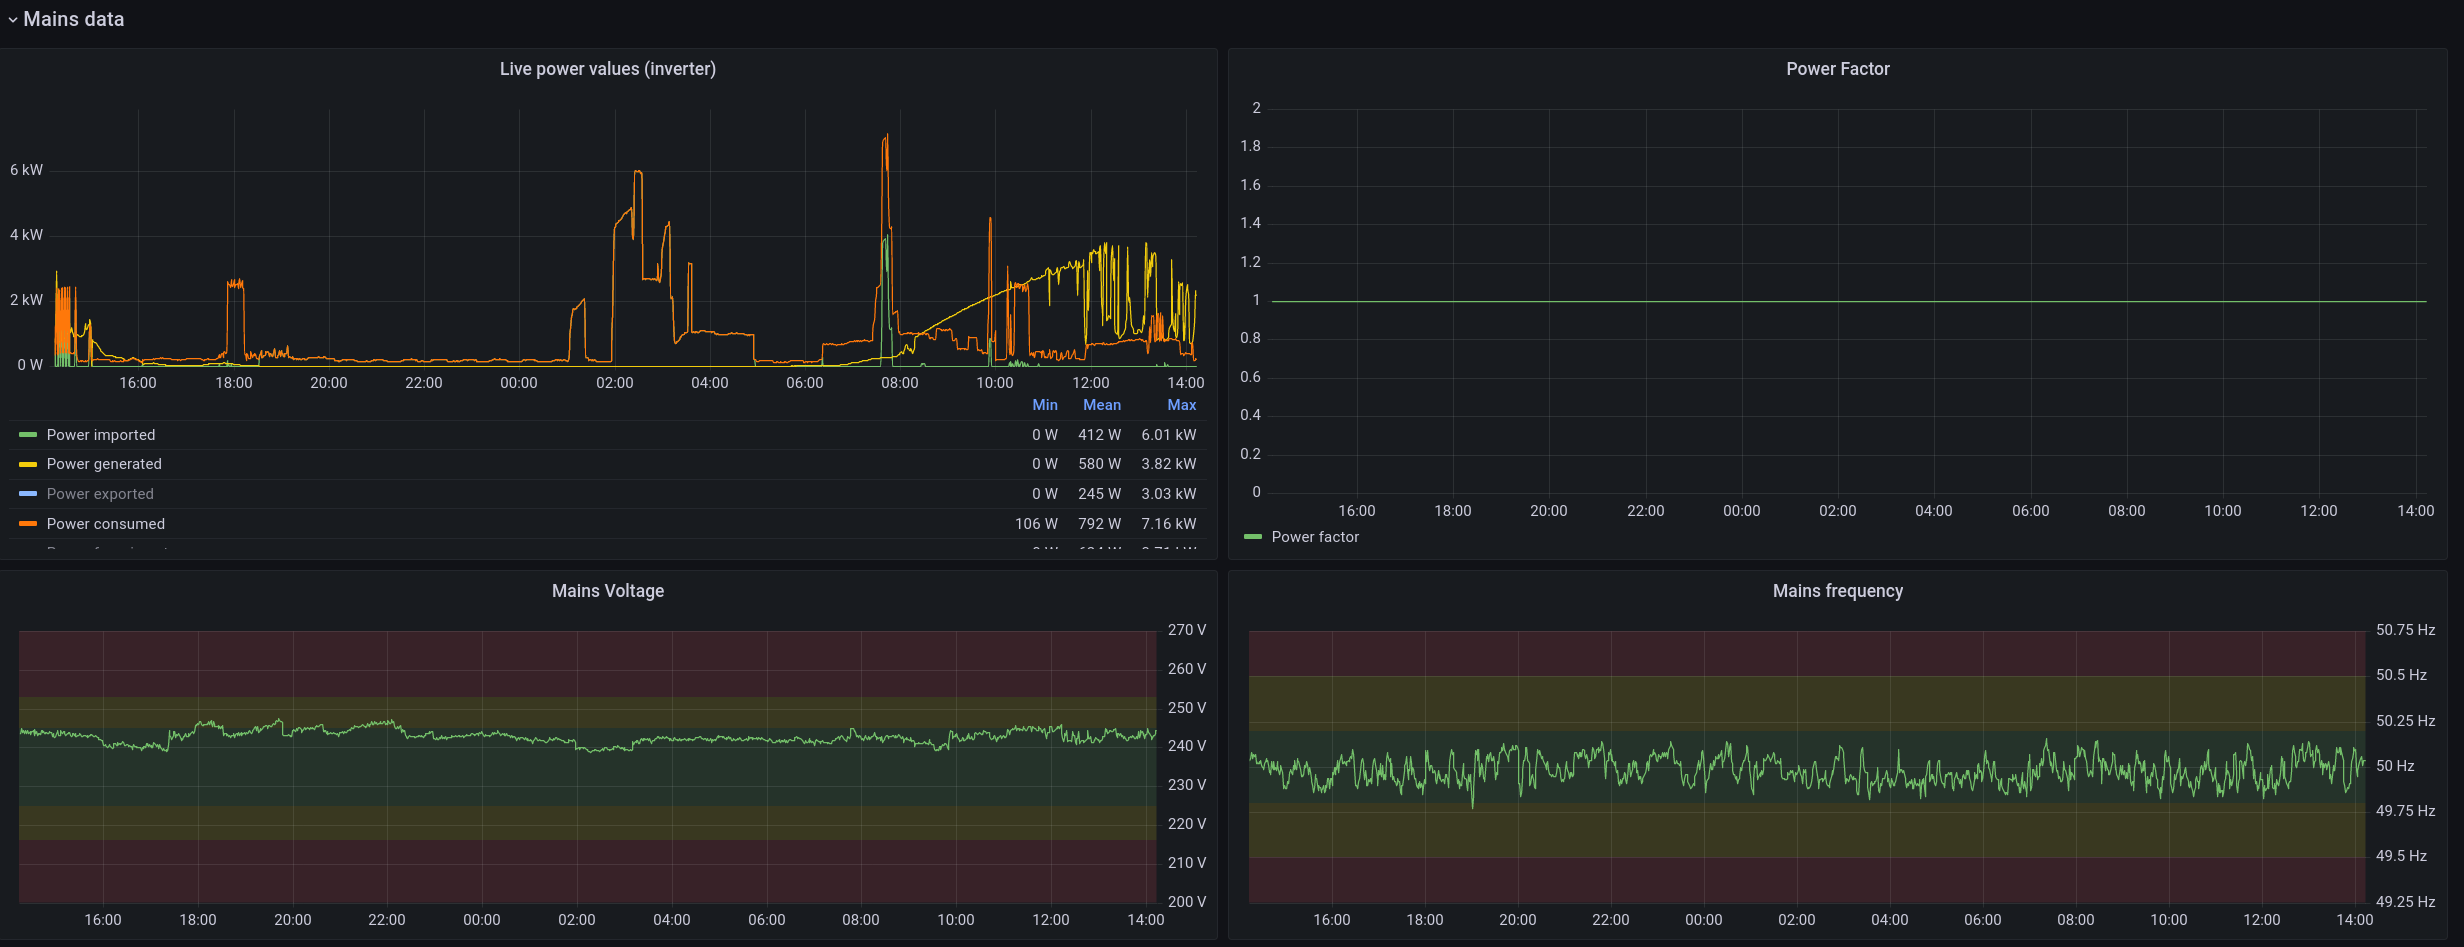Collapse the Mains data row chevron

point(12,20)
